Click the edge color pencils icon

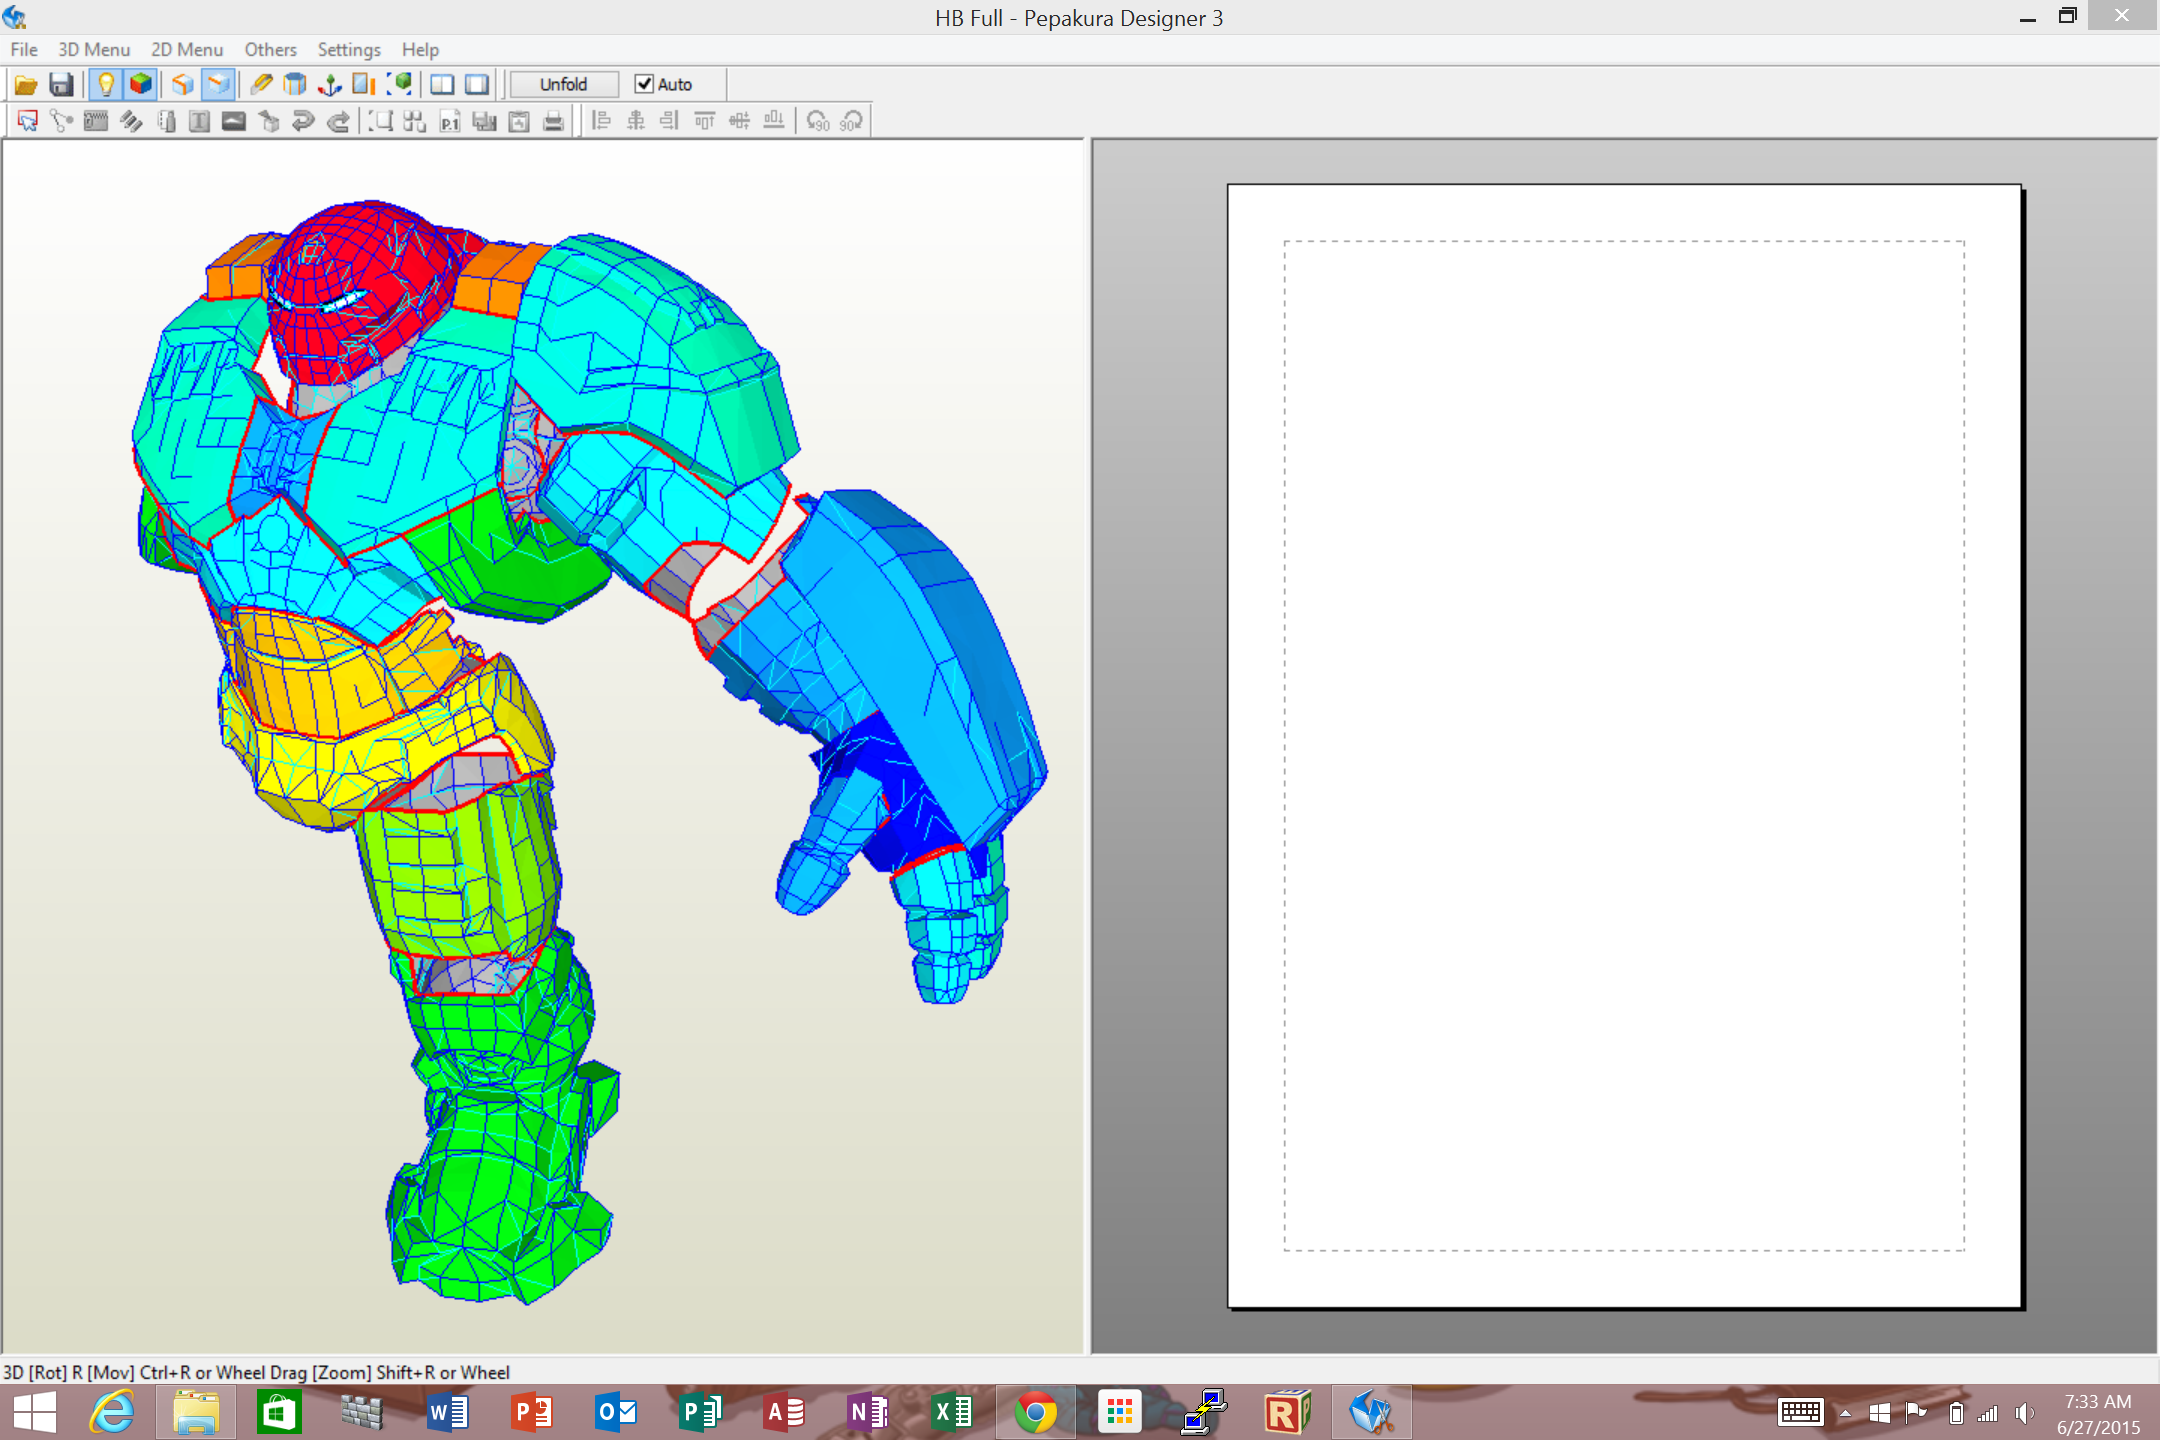(131, 121)
